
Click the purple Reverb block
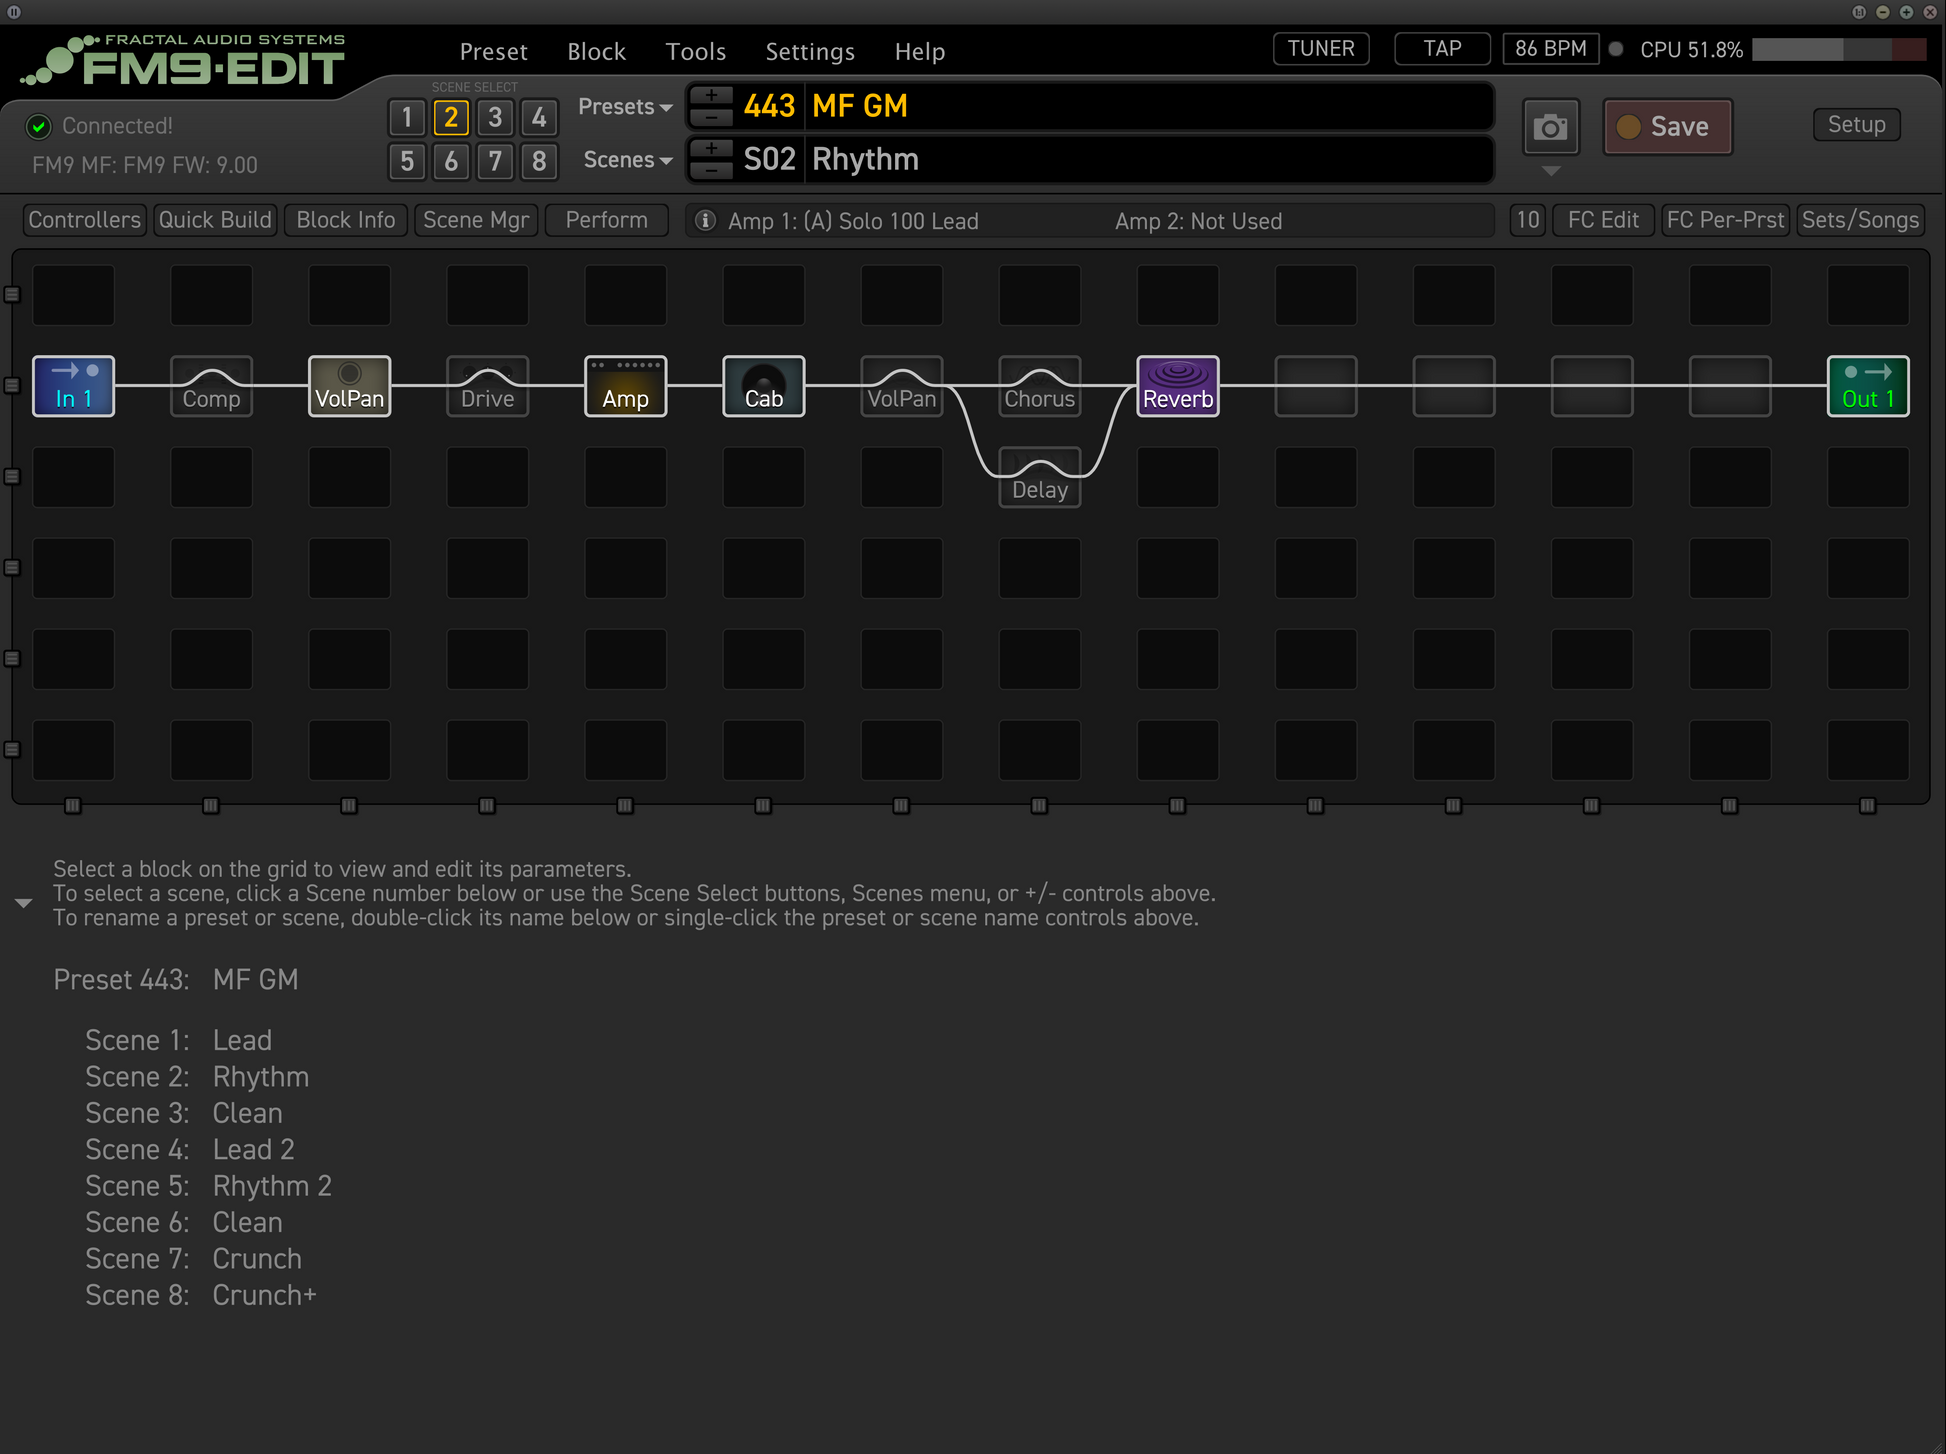coord(1177,386)
